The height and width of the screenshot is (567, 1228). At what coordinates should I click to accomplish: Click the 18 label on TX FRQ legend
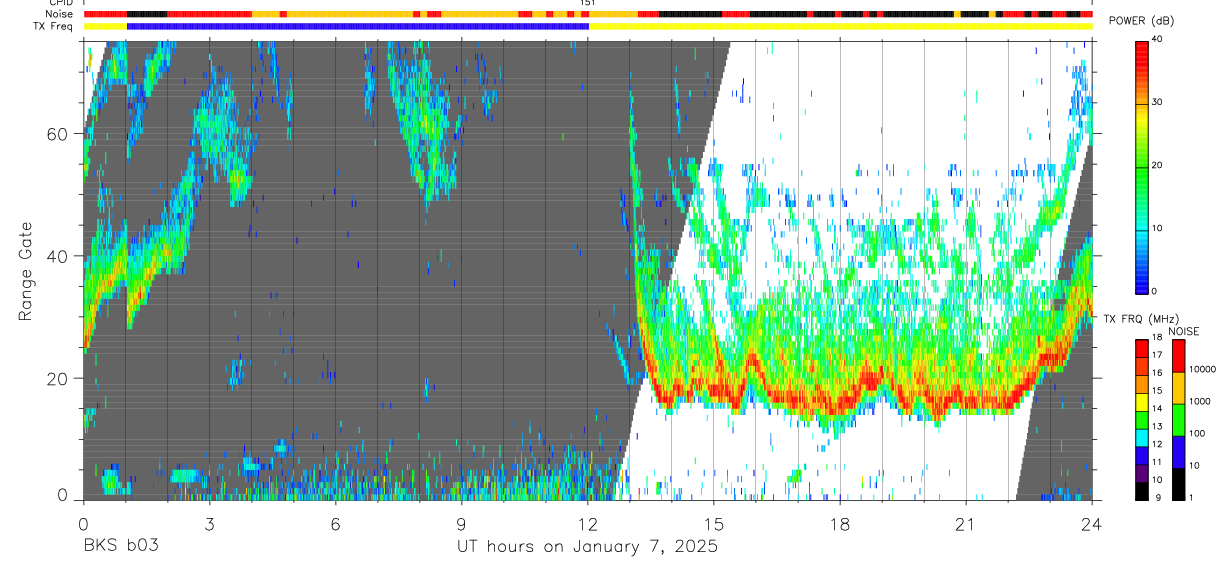(1157, 337)
